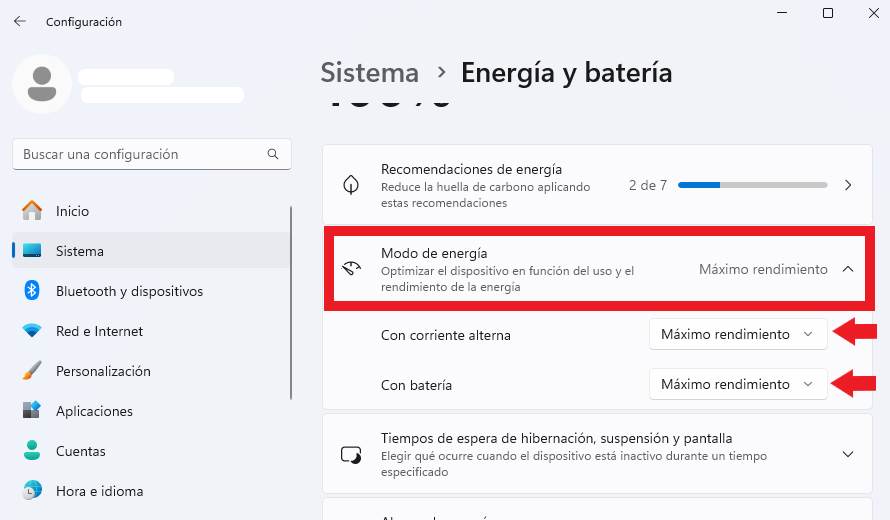The width and height of the screenshot is (890, 520).
Task: Click the Personalización paintbrush icon
Action: 32,371
